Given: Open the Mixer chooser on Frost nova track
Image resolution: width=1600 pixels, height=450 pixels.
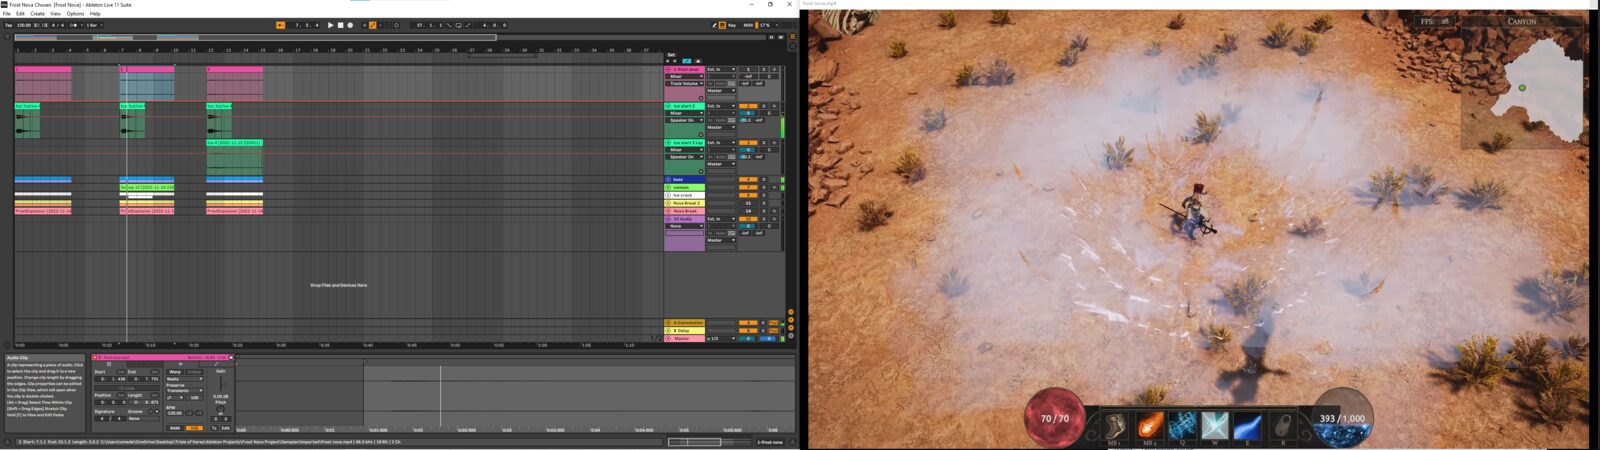Looking at the screenshot, I should tap(685, 76).
